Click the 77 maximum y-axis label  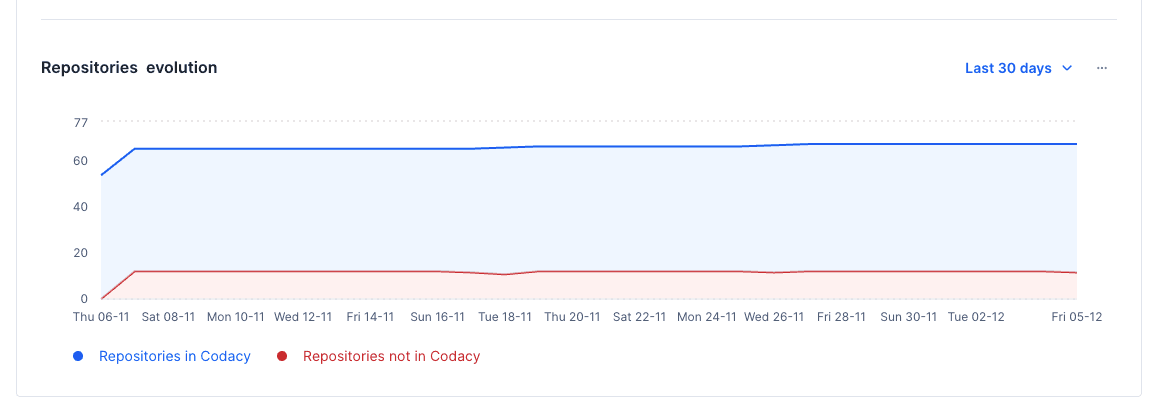80,122
